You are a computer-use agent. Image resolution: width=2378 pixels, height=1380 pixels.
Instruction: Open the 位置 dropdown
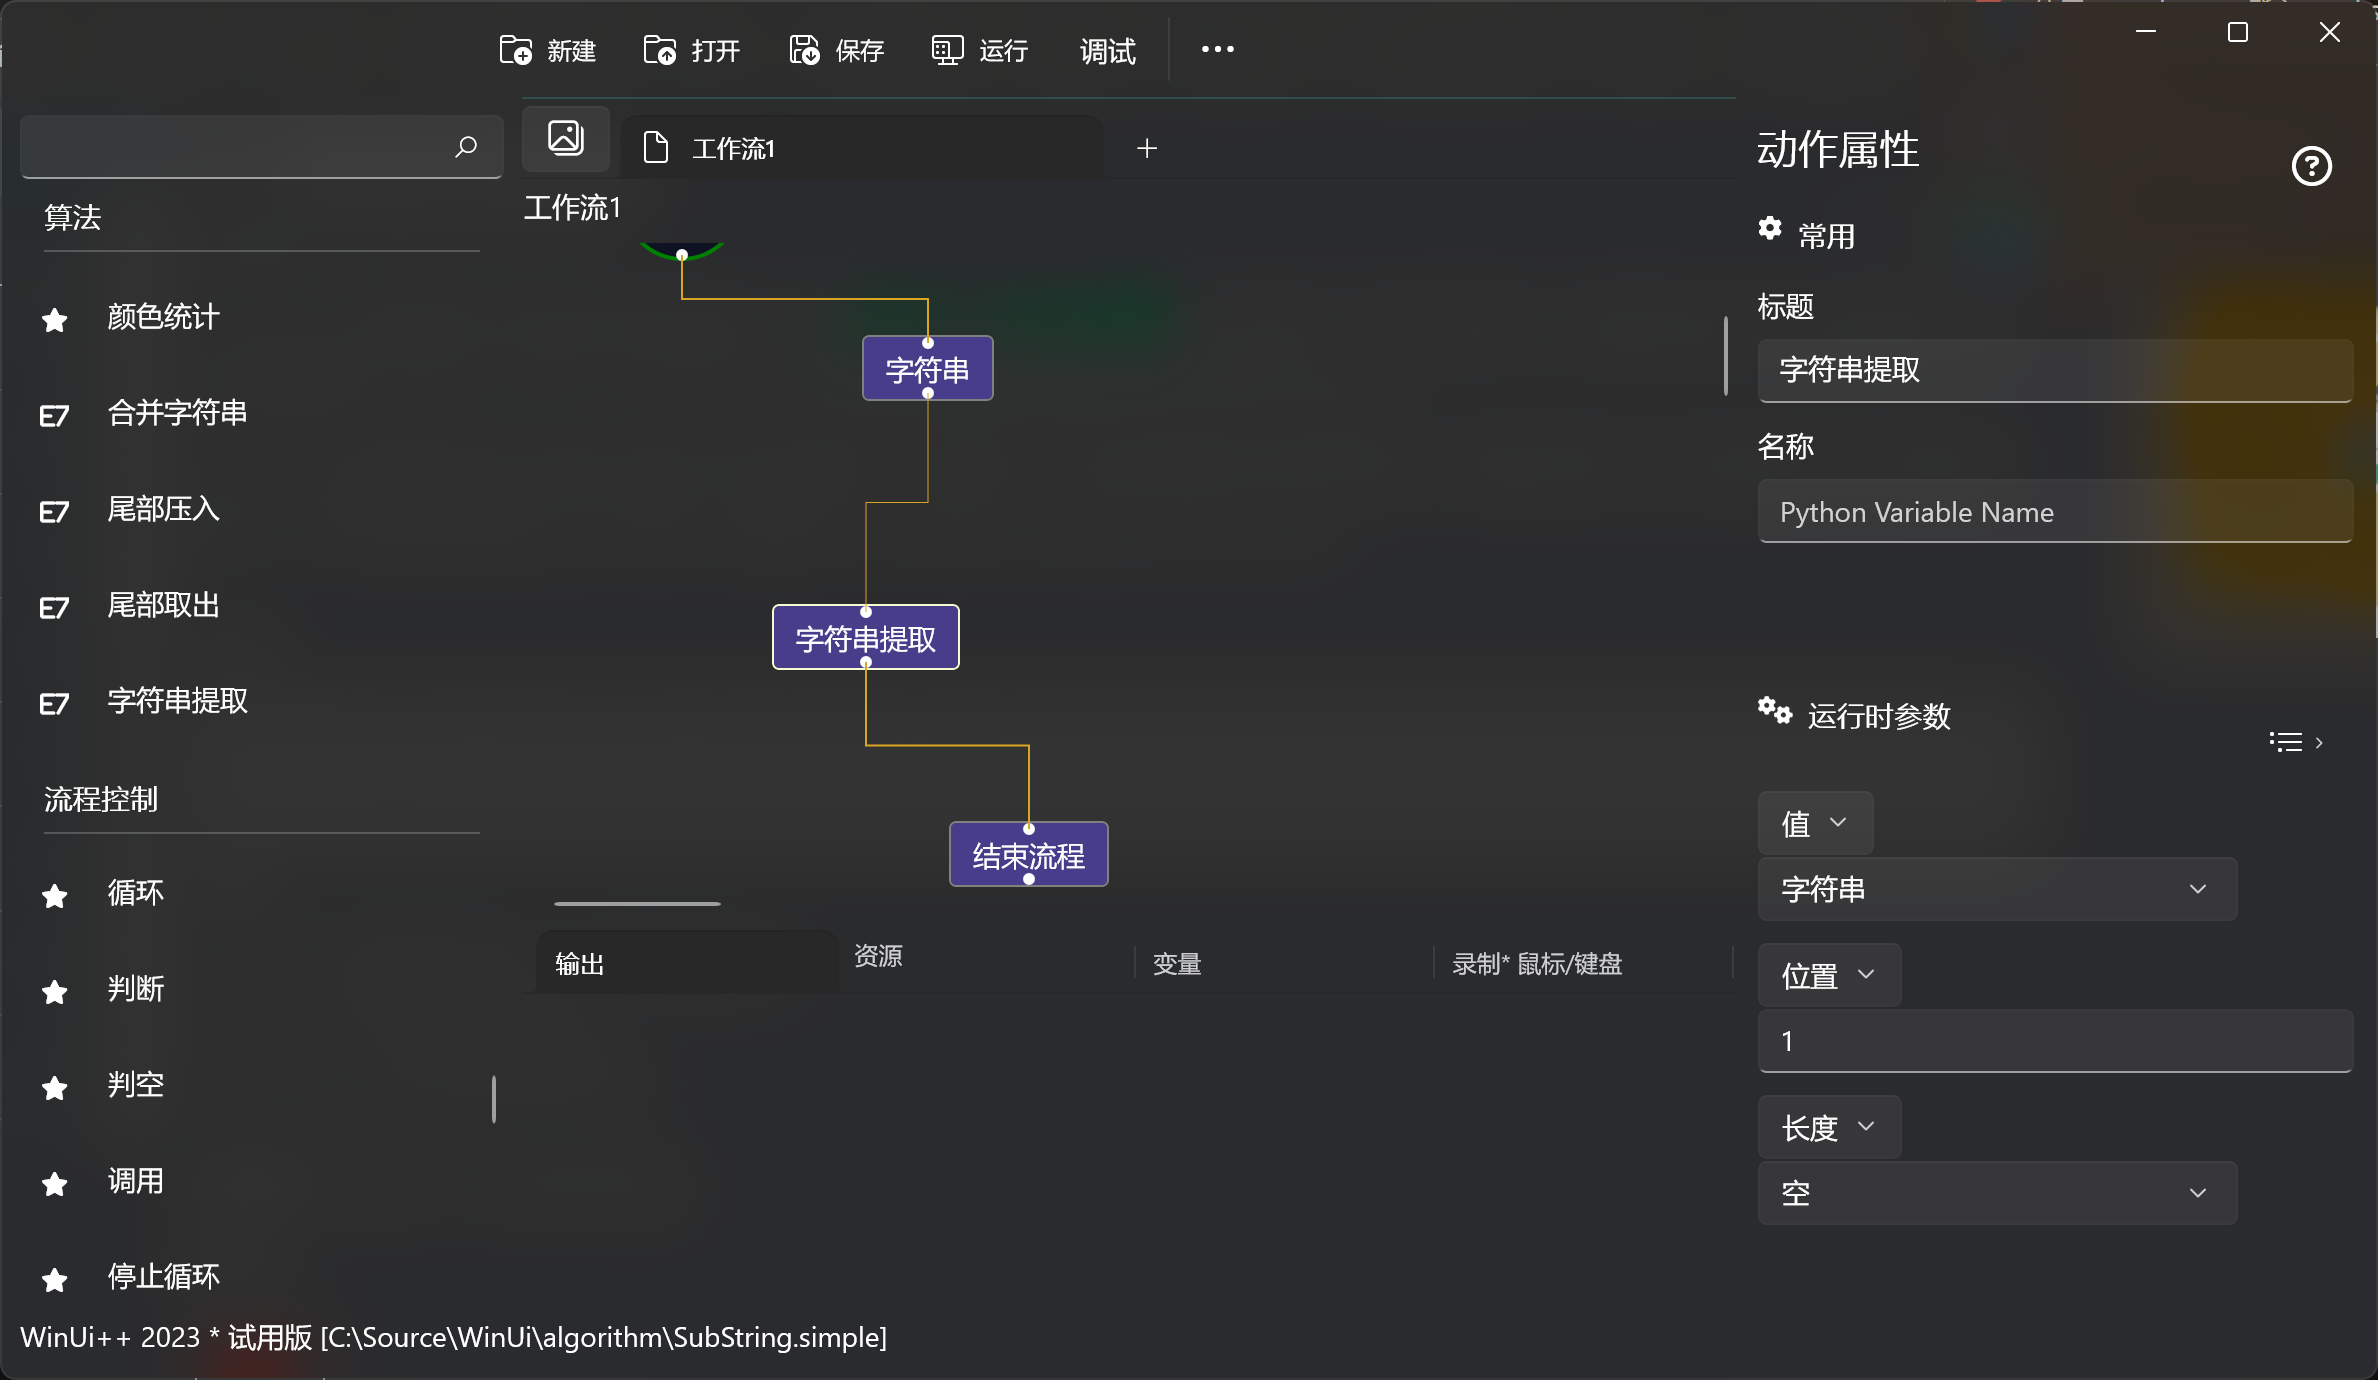[x=1828, y=975]
